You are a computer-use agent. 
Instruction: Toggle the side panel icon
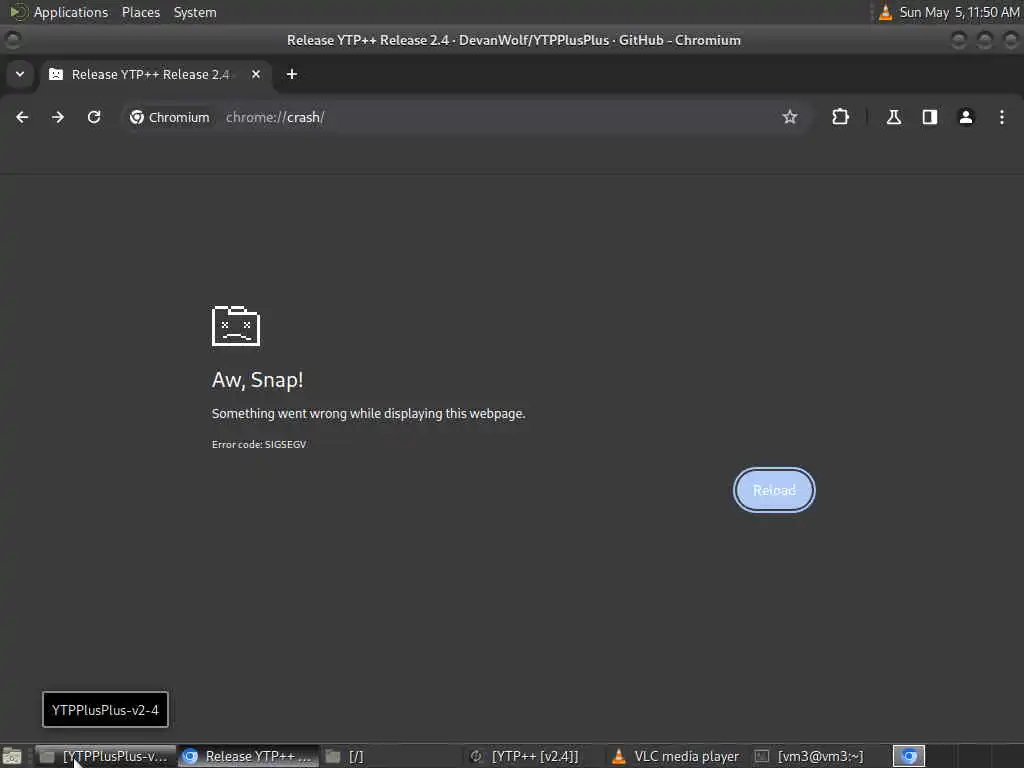tap(930, 117)
